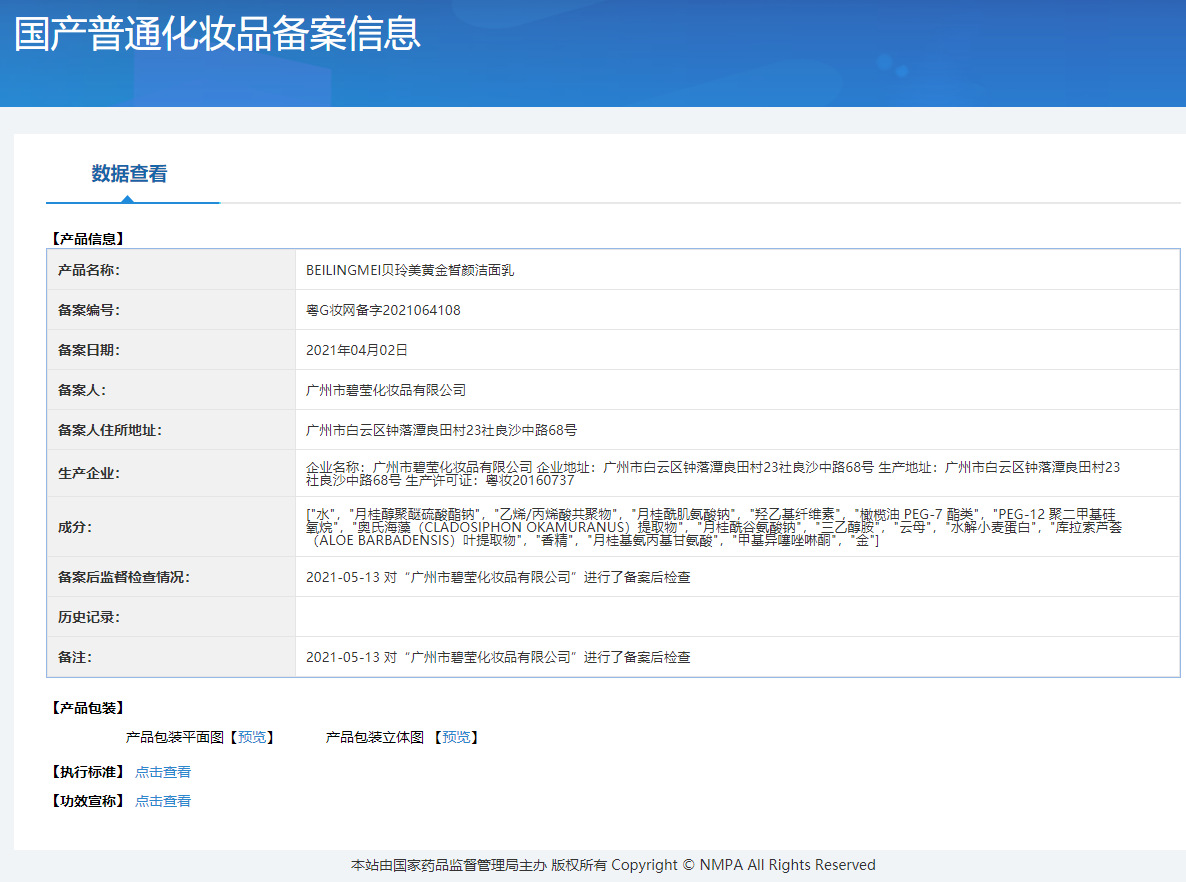Viewport: 1186px width, 882px height.
Task: Click the 成分 ingredients list text
Action: click(x=712, y=526)
